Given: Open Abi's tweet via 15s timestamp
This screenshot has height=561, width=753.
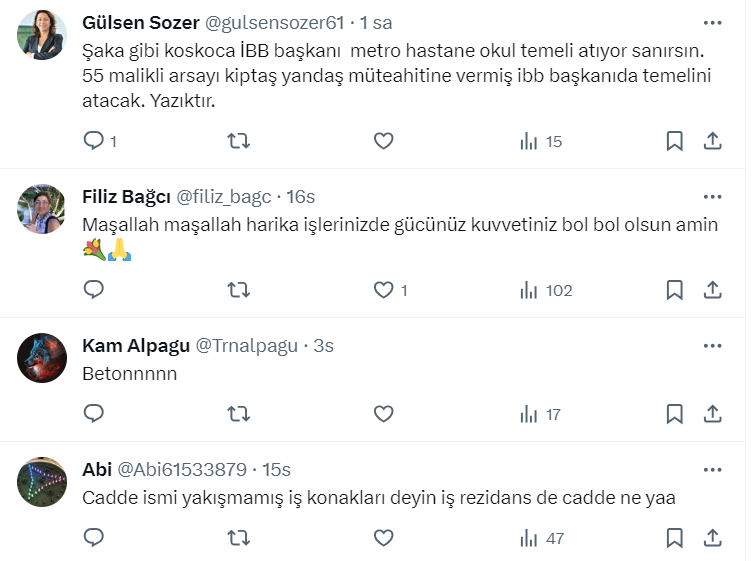Looking at the screenshot, I should click(275, 470).
